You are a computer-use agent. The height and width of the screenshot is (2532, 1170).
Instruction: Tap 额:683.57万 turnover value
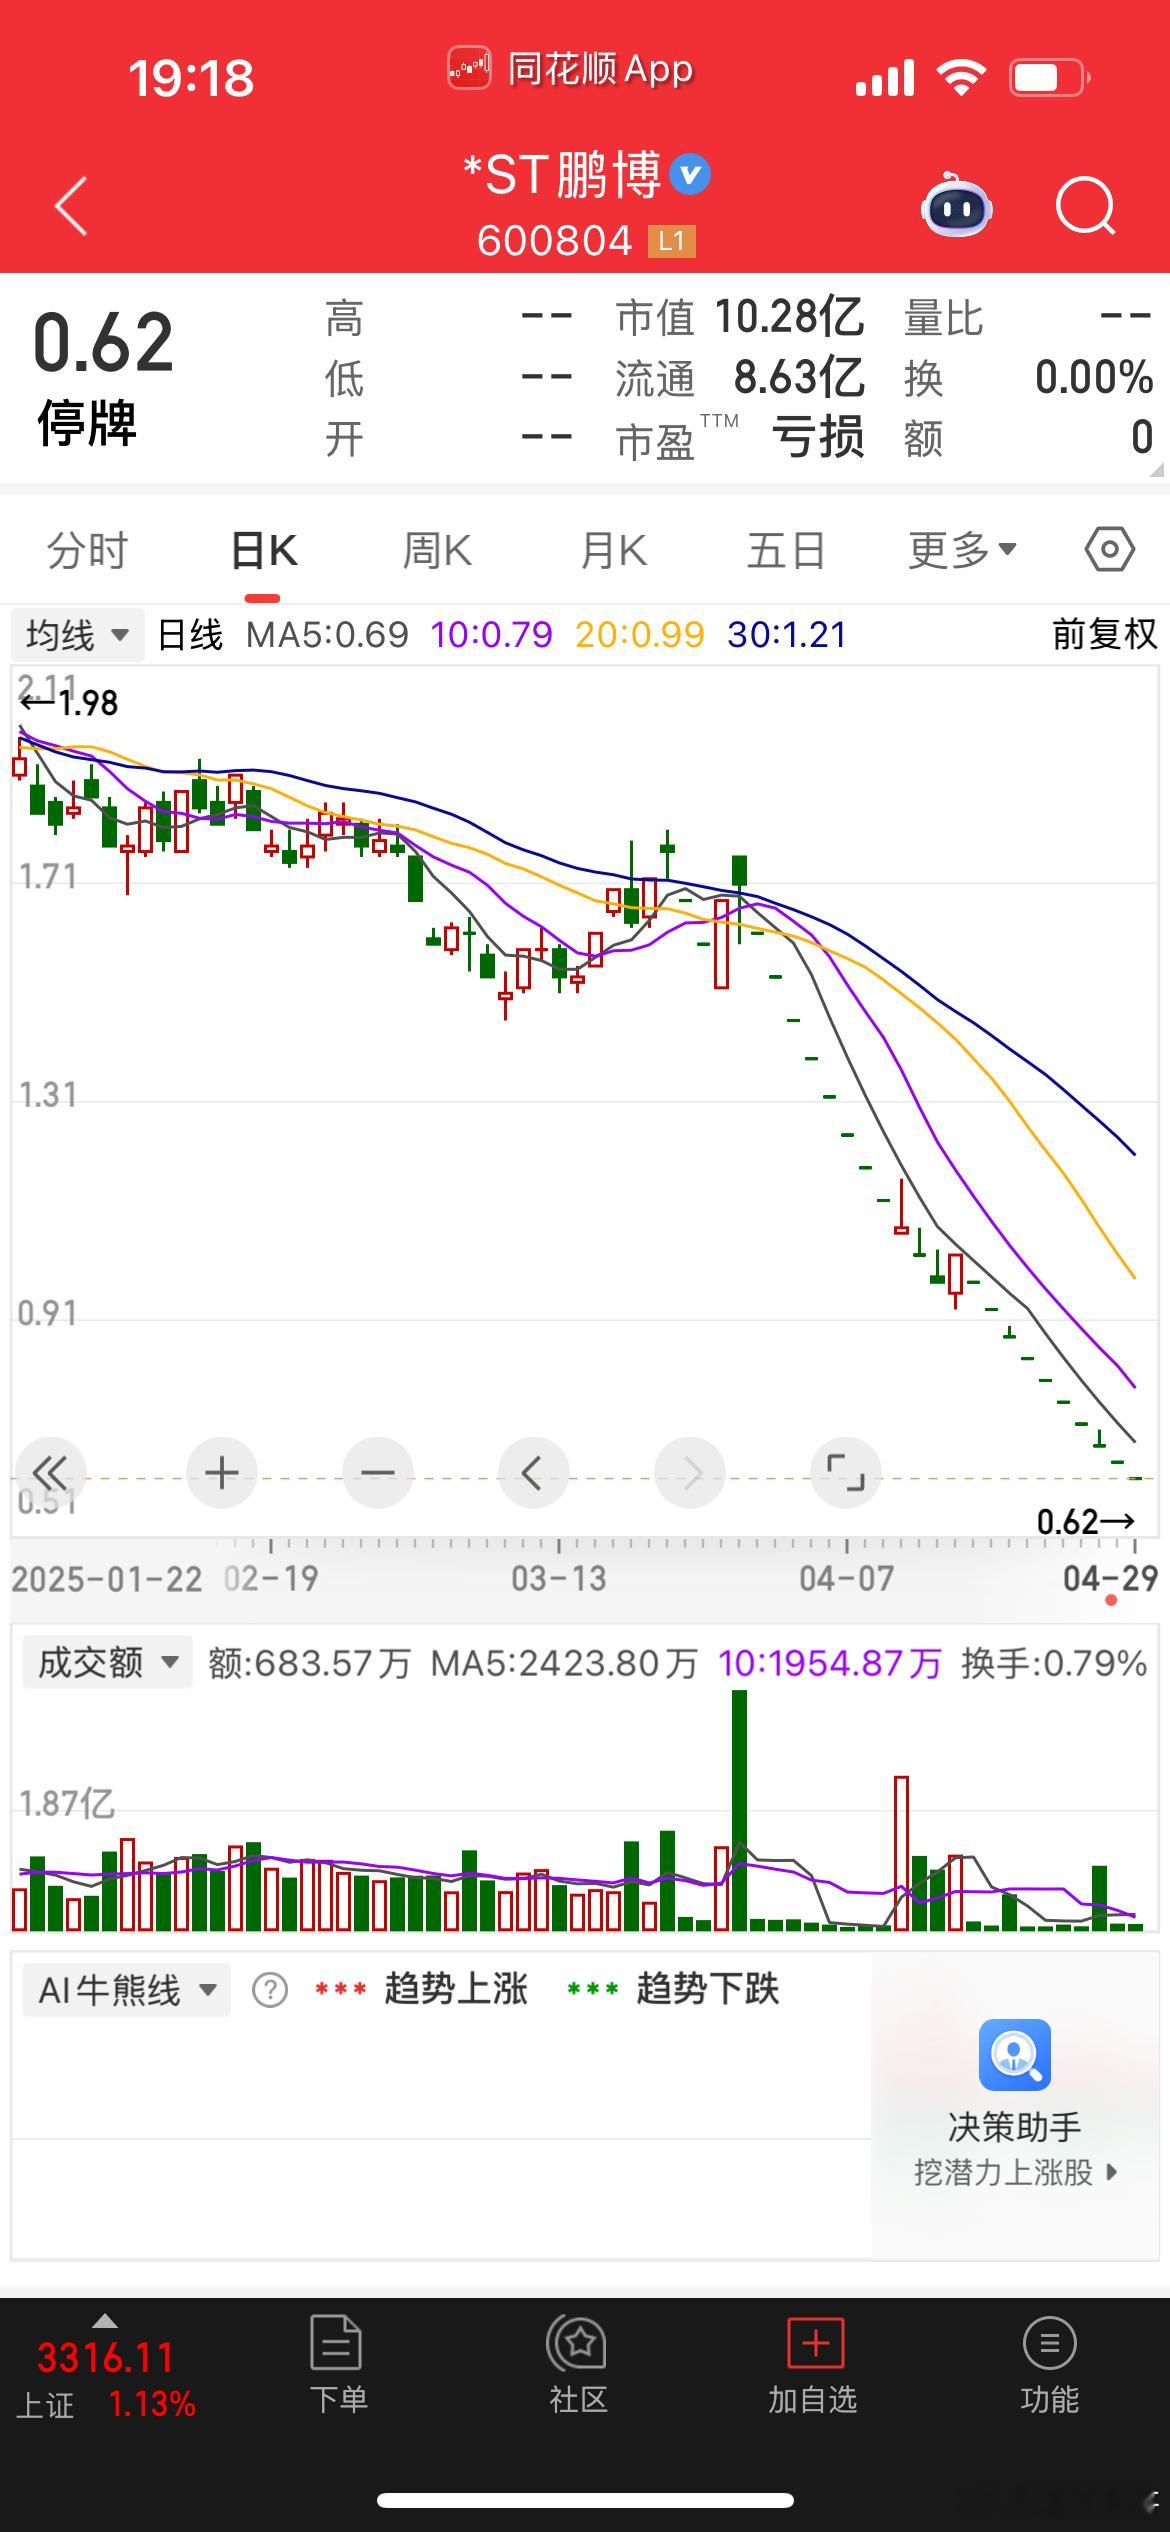309,1663
